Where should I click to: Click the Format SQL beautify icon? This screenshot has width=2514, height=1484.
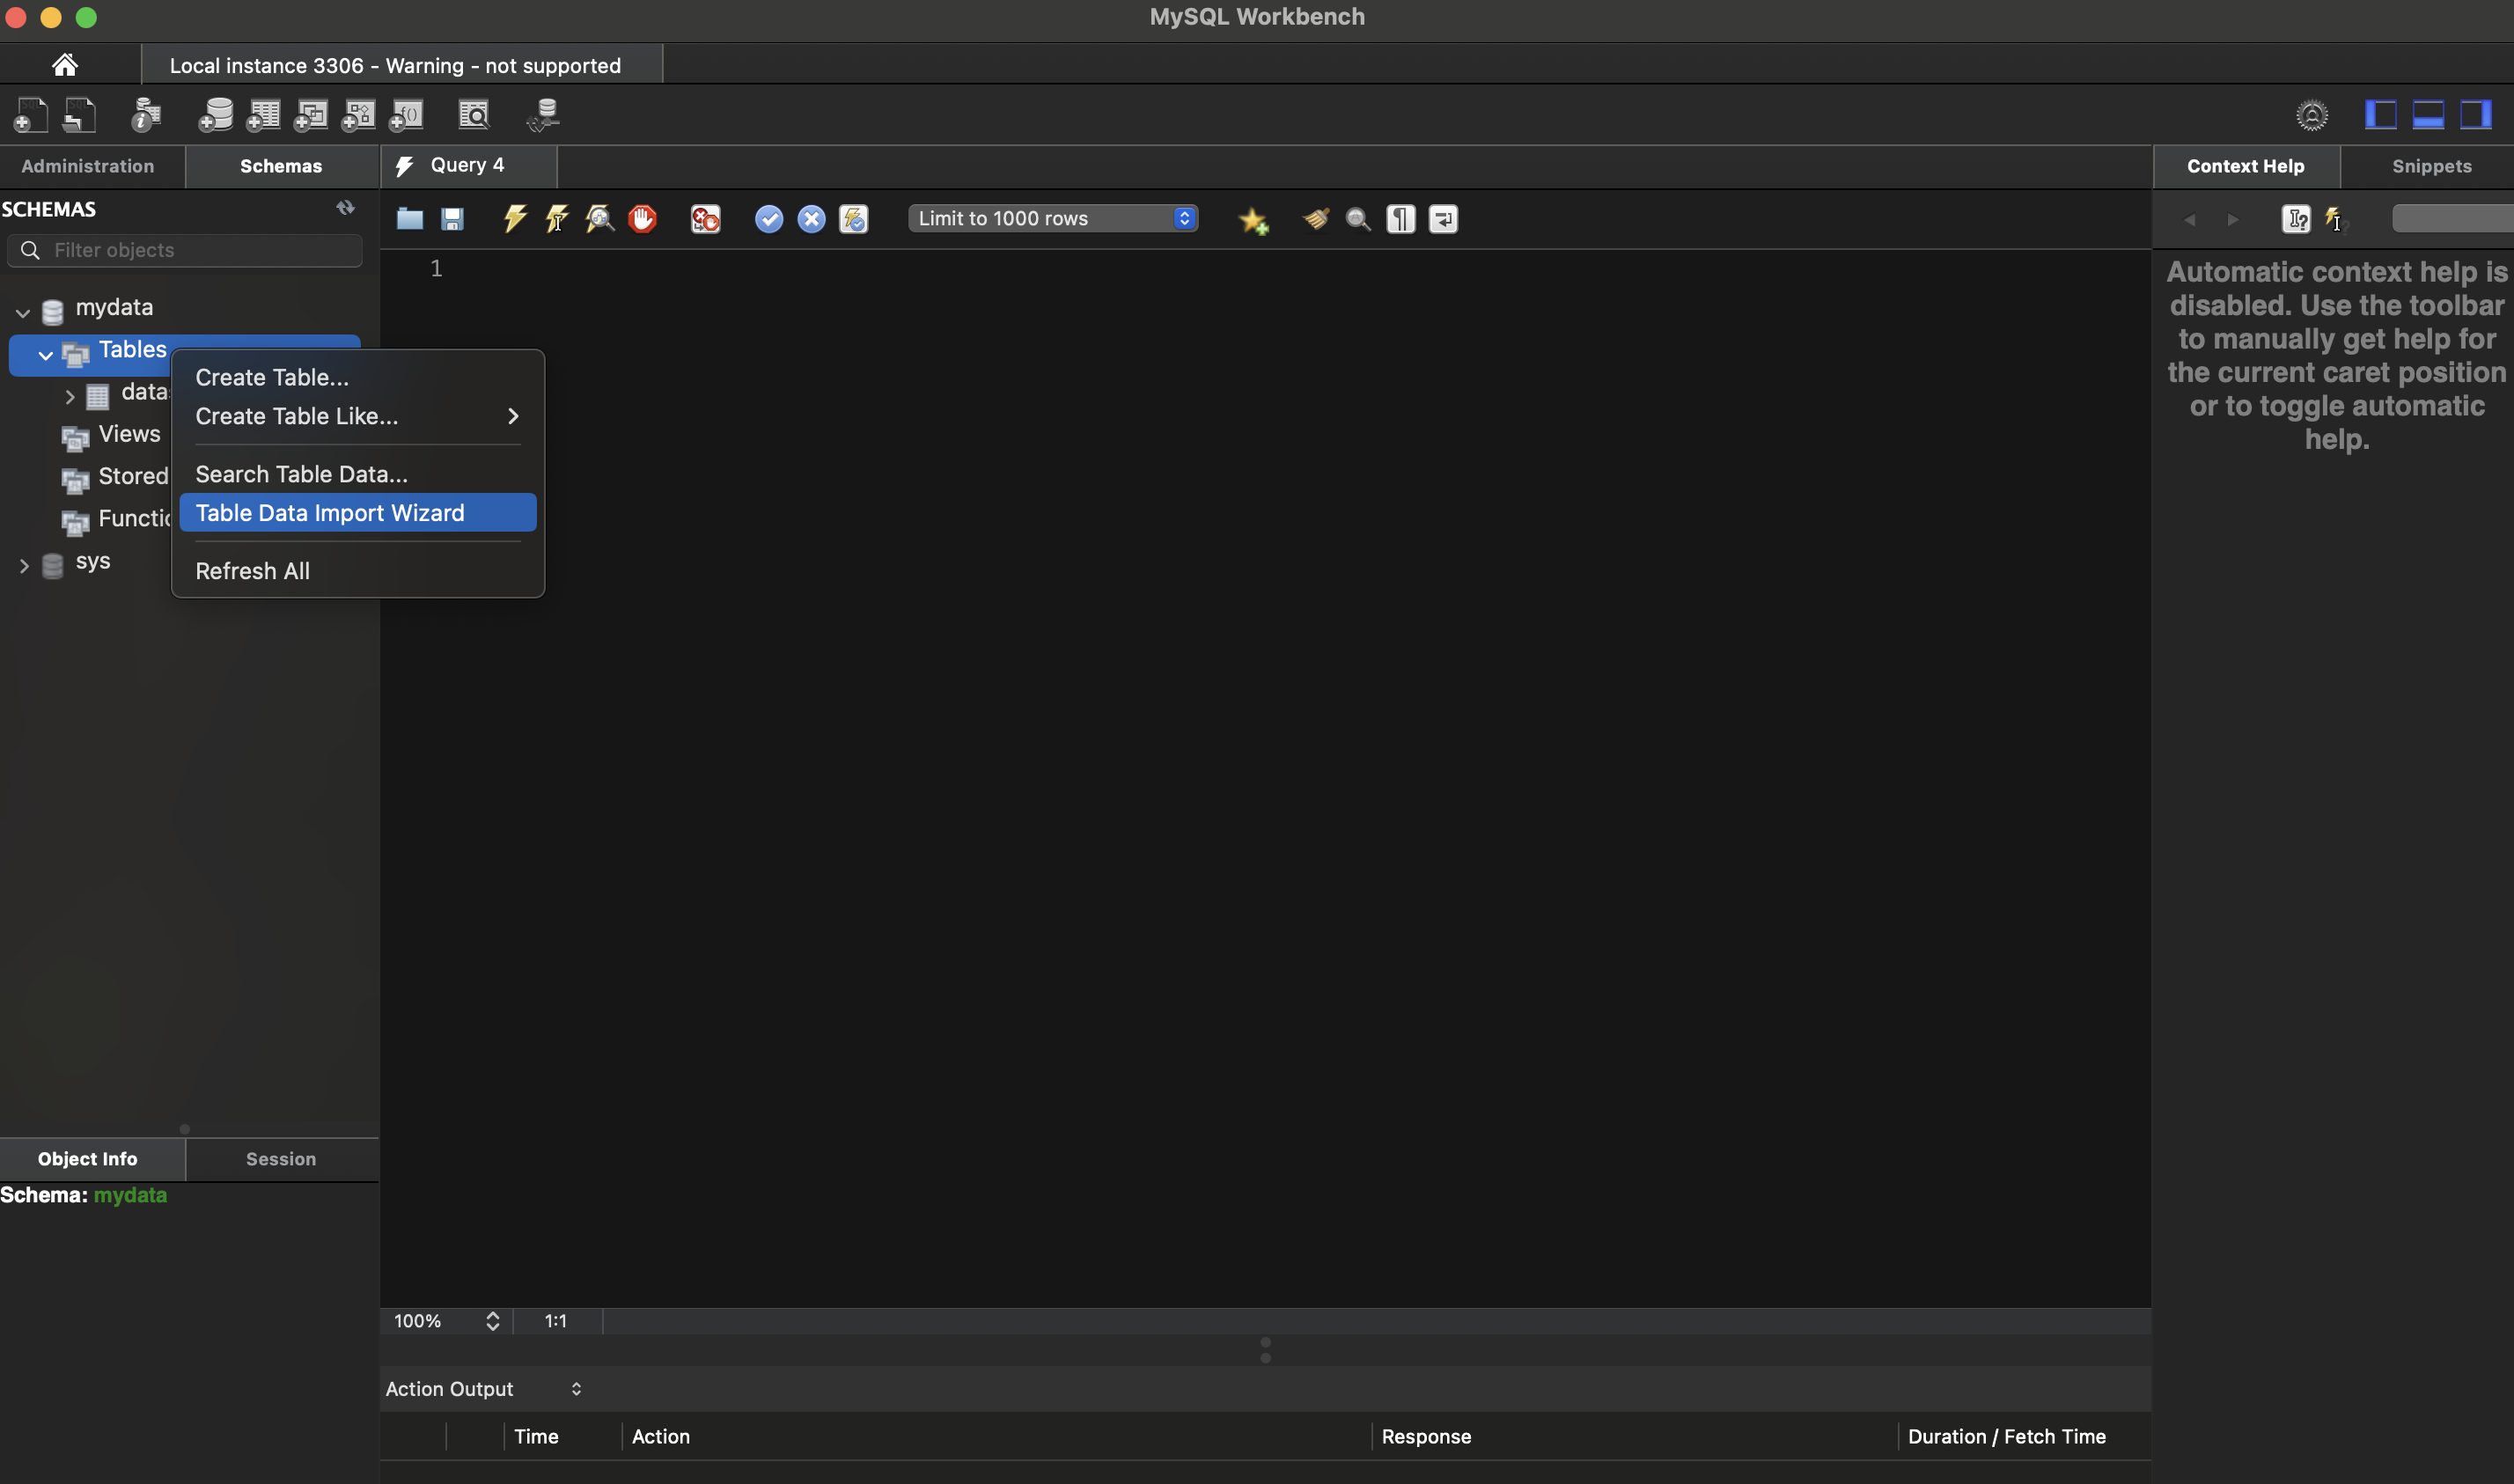click(x=1316, y=217)
